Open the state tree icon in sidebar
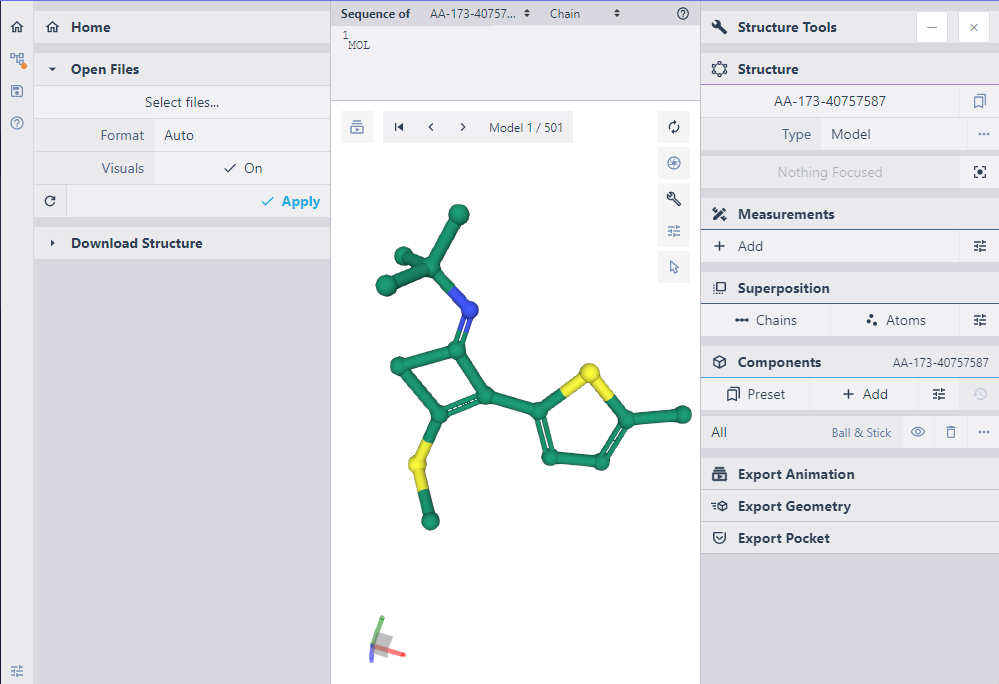The width and height of the screenshot is (999, 684). (17, 60)
